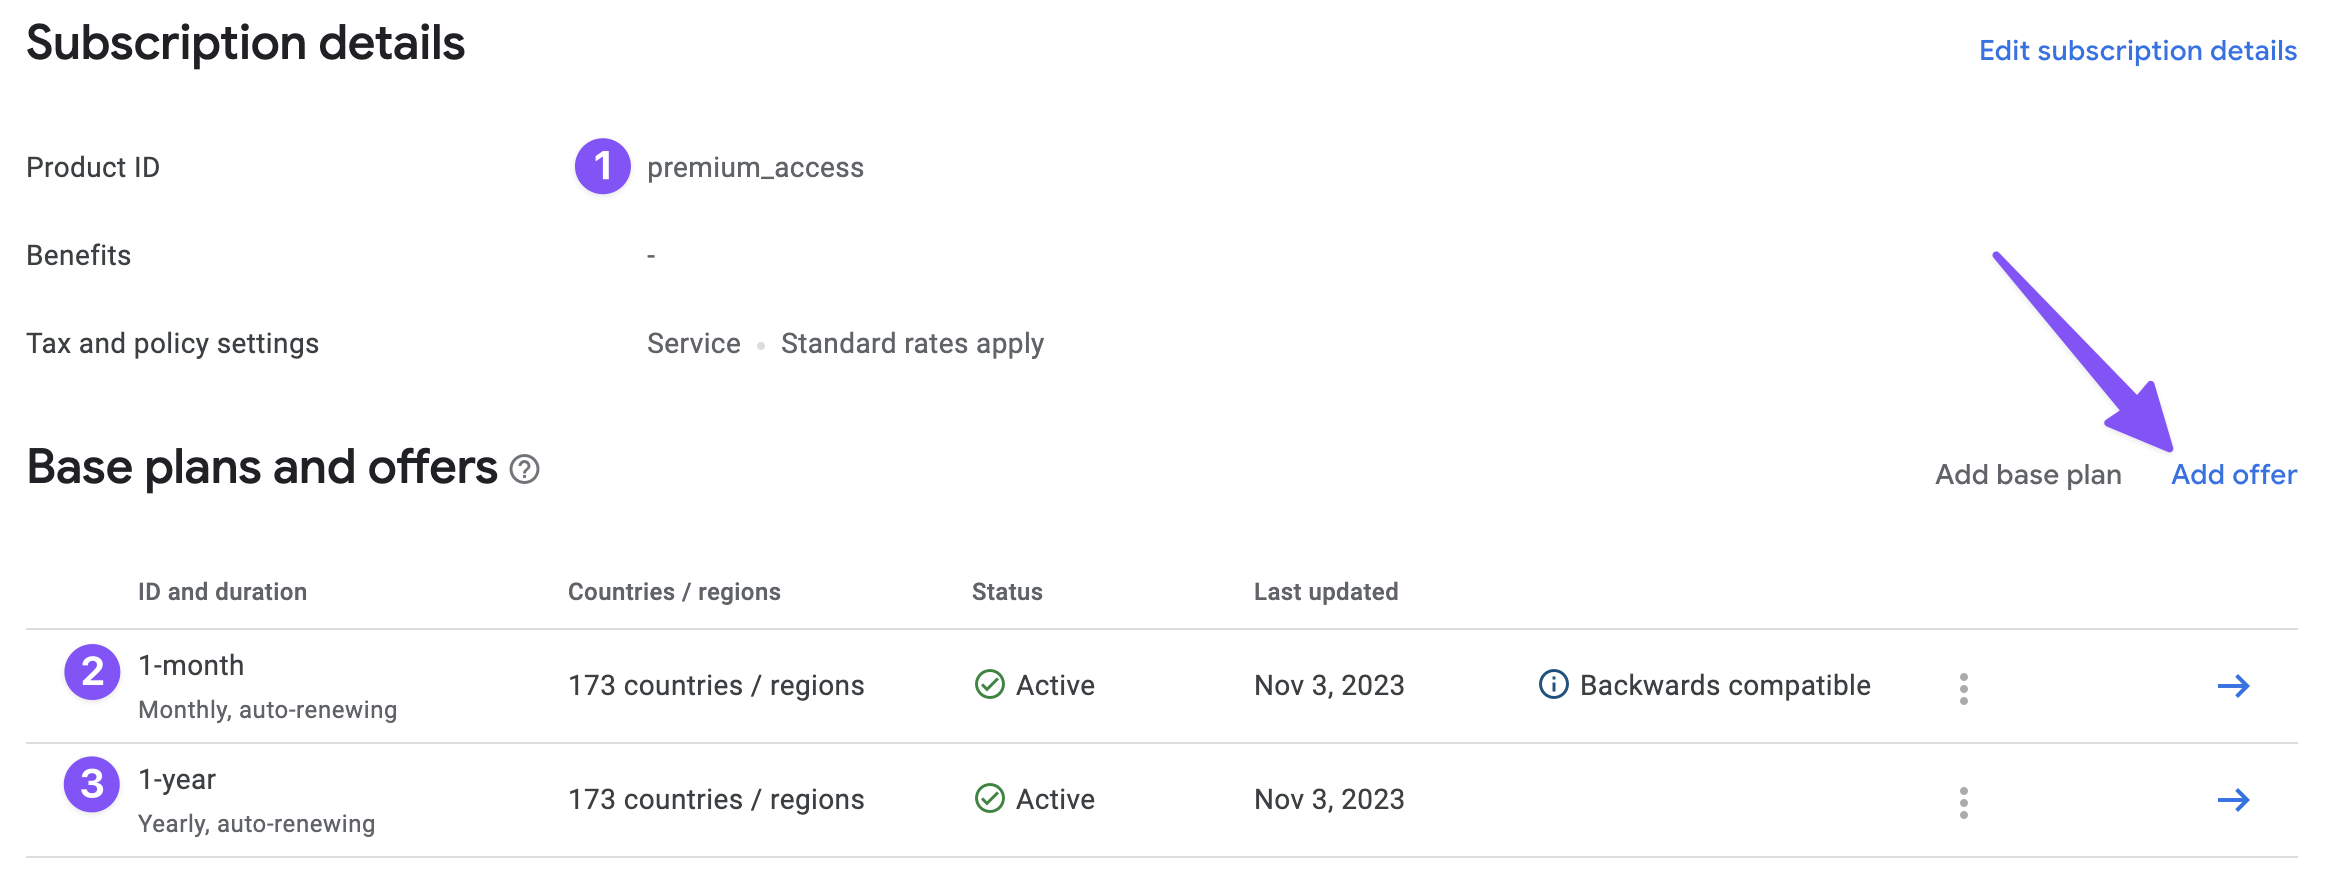The width and height of the screenshot is (2344, 880).
Task: Click the purple number 2 badge
Action: coord(92,672)
